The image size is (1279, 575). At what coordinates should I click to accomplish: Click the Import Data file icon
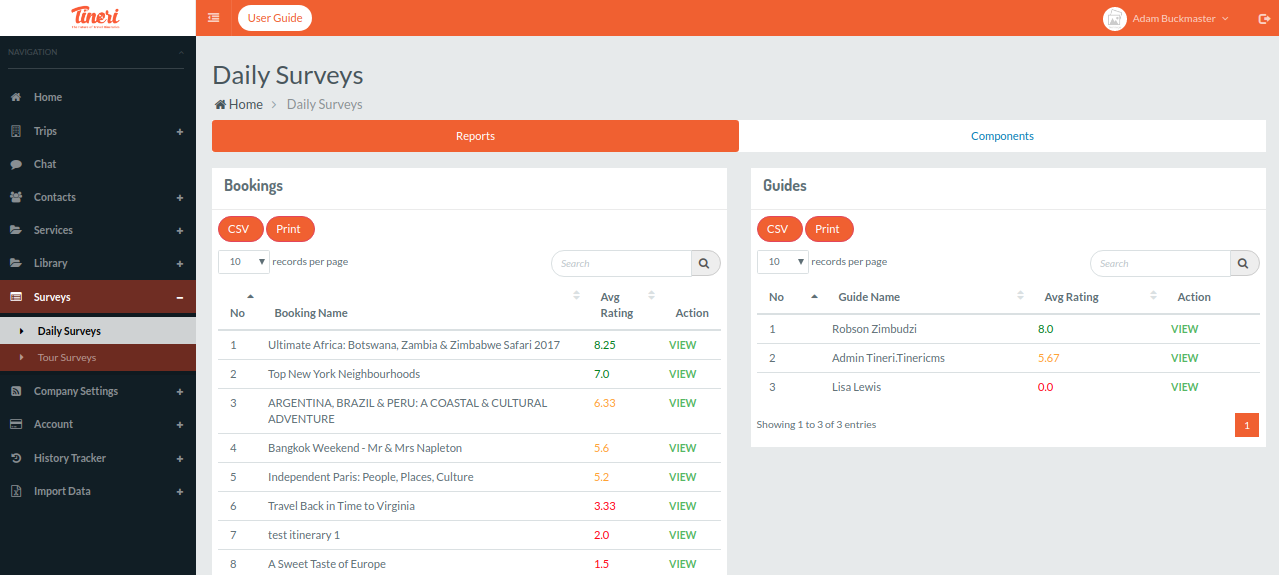click(x=16, y=491)
